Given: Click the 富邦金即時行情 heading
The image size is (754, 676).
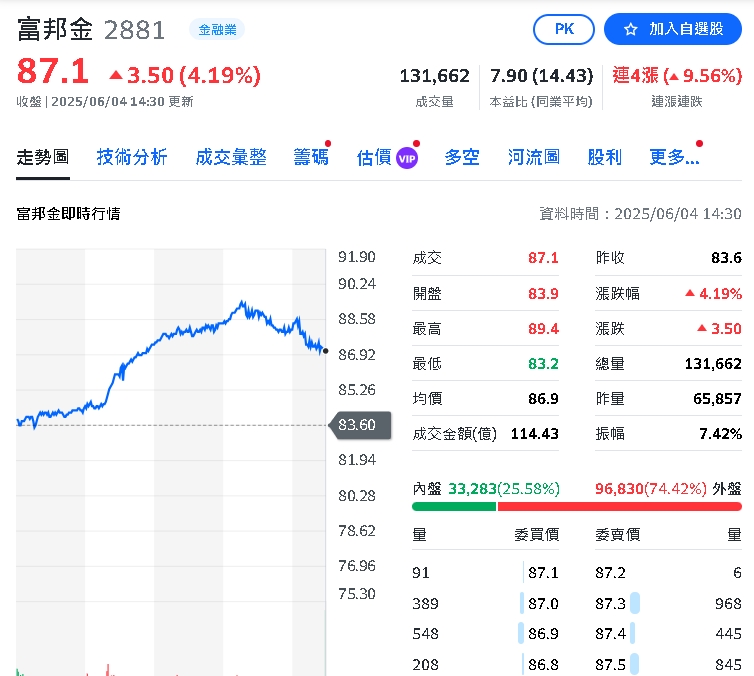Looking at the screenshot, I should [x=68, y=213].
